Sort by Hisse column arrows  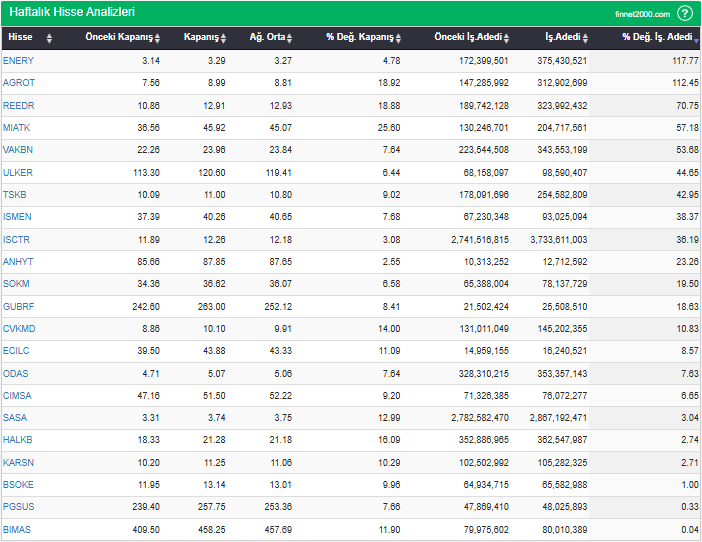click(x=49, y=38)
